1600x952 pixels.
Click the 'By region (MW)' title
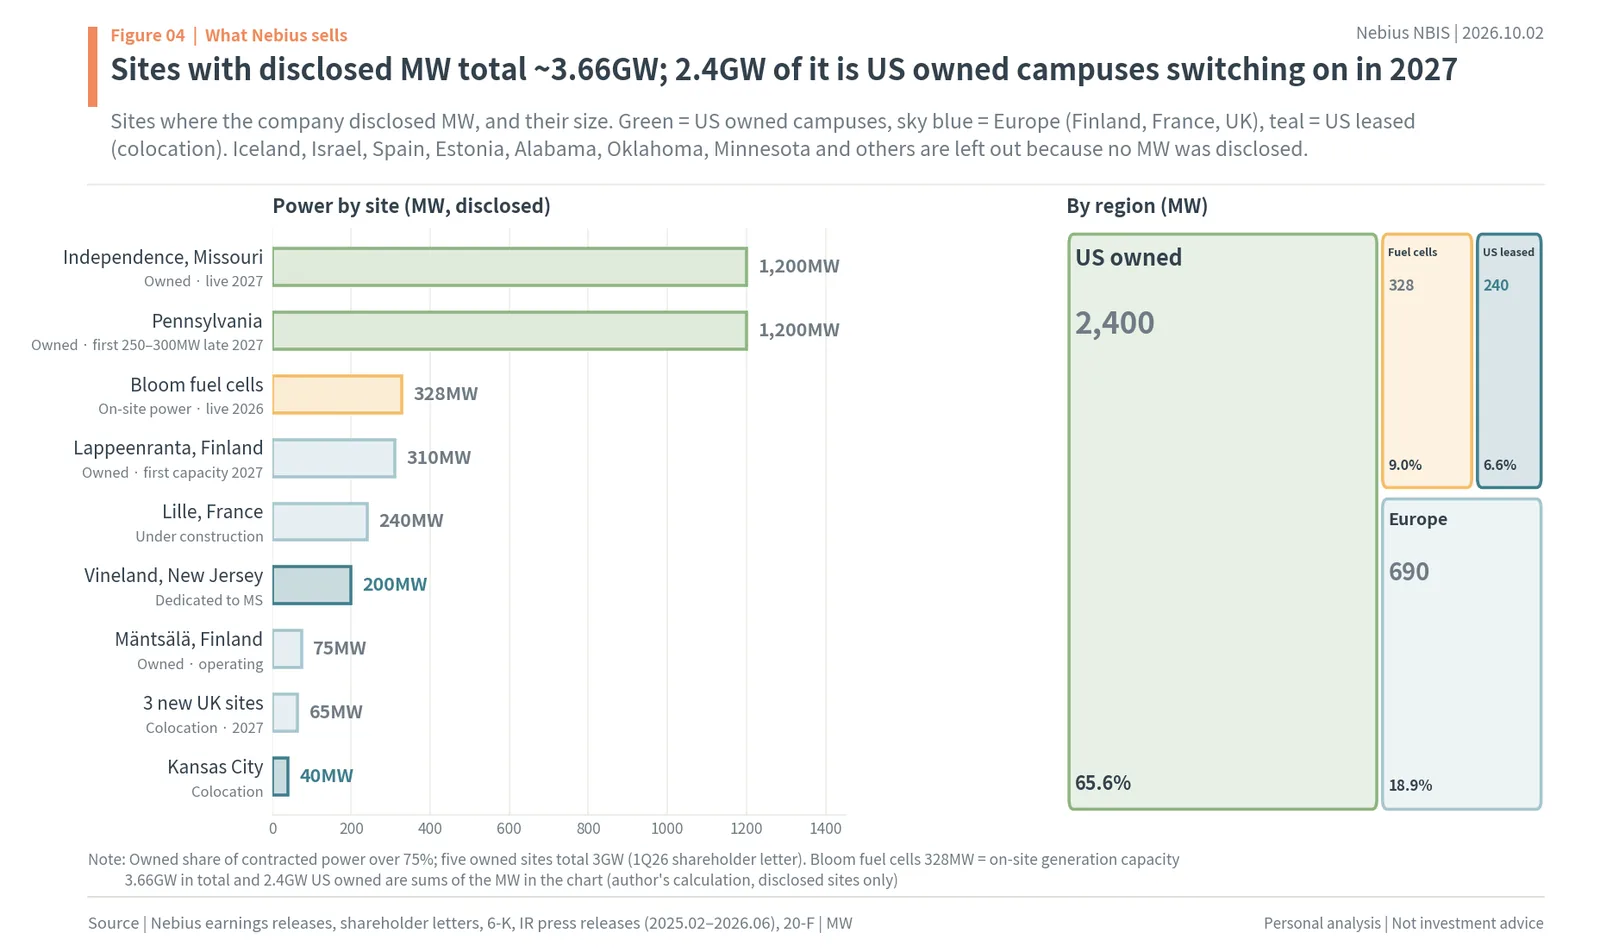point(1137,206)
